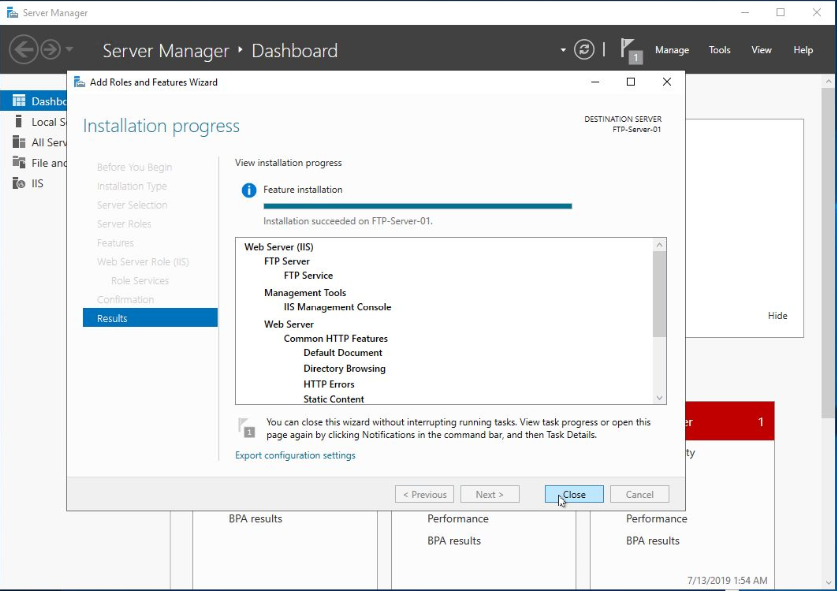Viewport: 837px width, 591px height.
Task: Open the Help menu
Action: [803, 50]
